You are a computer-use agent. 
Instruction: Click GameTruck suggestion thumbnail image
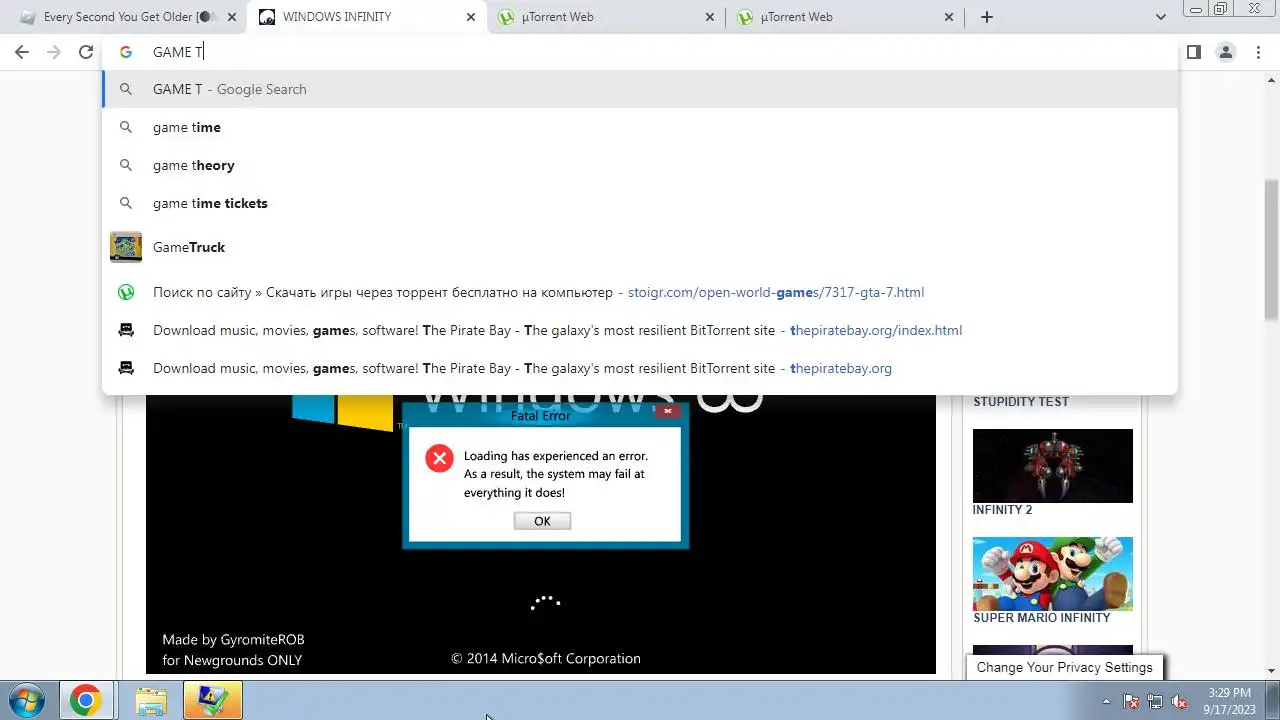pyautogui.click(x=126, y=247)
